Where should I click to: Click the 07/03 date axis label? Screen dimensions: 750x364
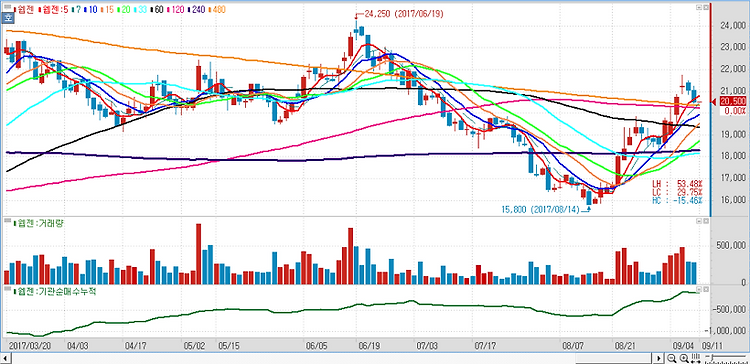tap(427, 345)
